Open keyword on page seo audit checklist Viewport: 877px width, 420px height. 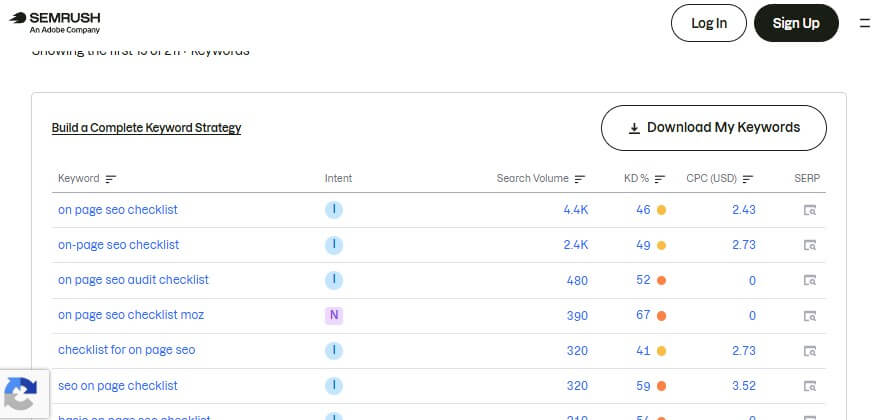133,280
